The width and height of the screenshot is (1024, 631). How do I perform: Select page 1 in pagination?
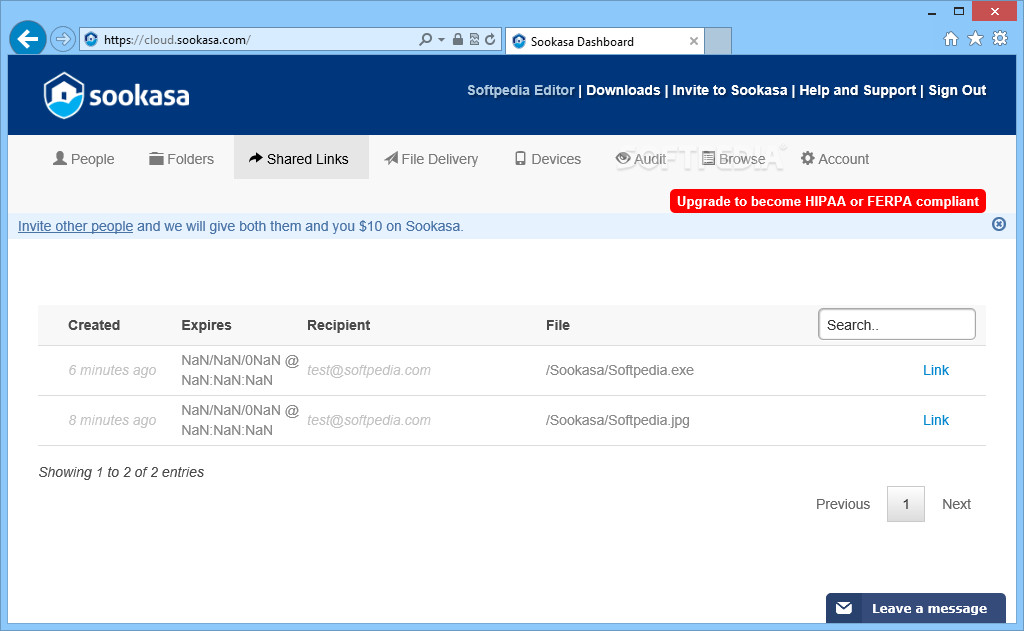[905, 504]
